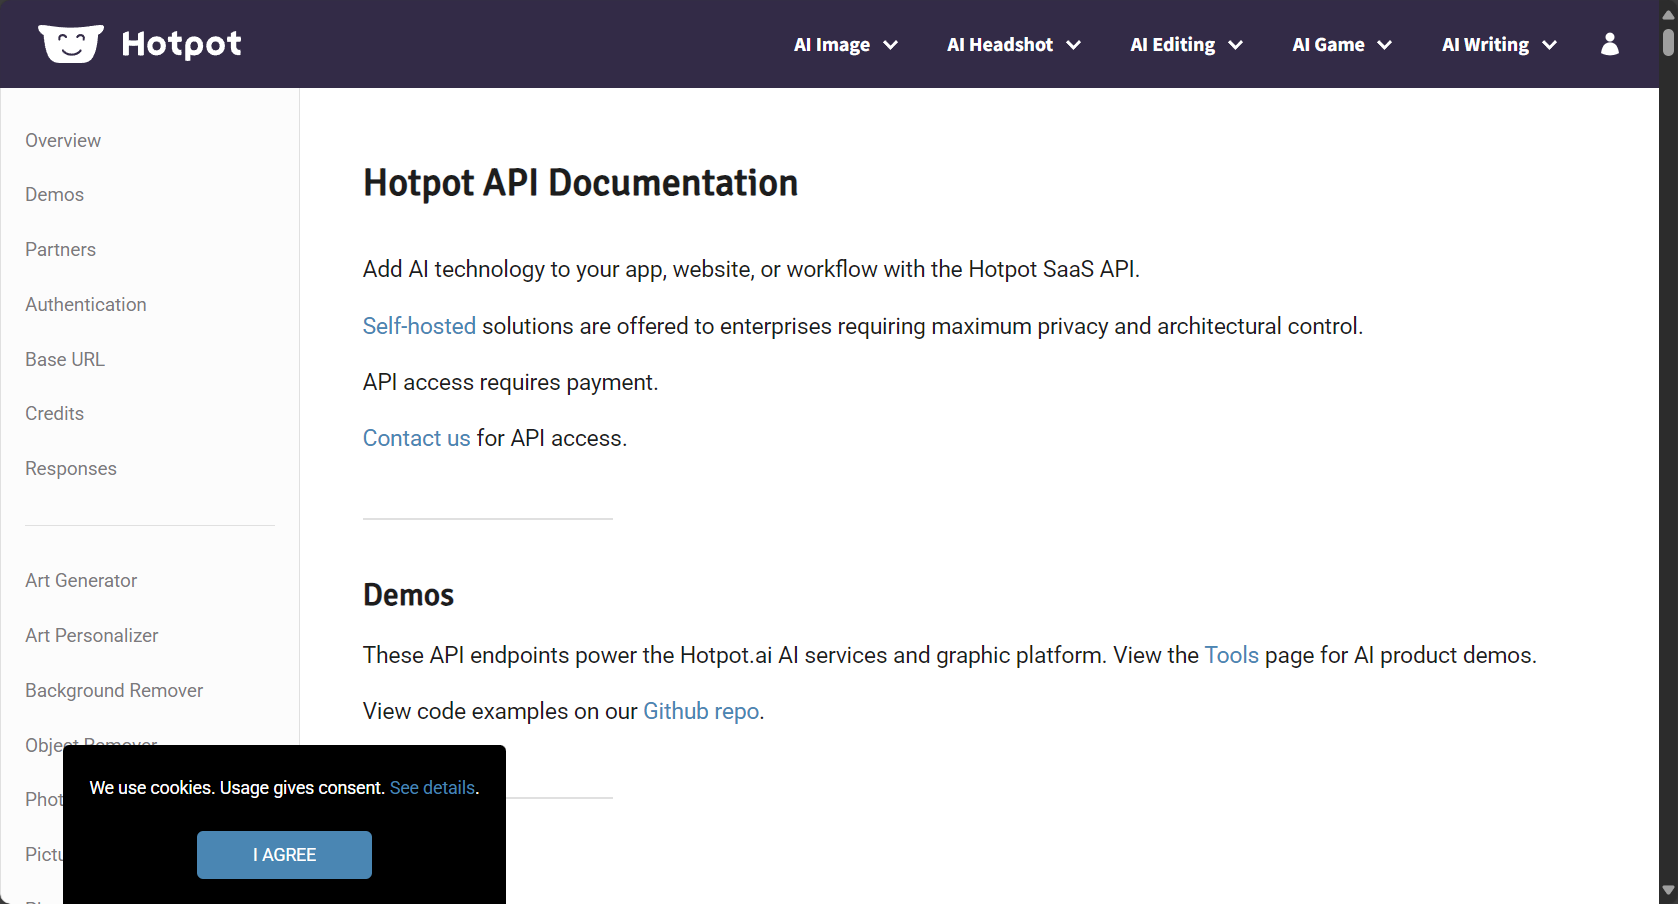This screenshot has width=1678, height=904.
Task: Click the Hotpot API Documentation heading
Action: [x=580, y=183]
